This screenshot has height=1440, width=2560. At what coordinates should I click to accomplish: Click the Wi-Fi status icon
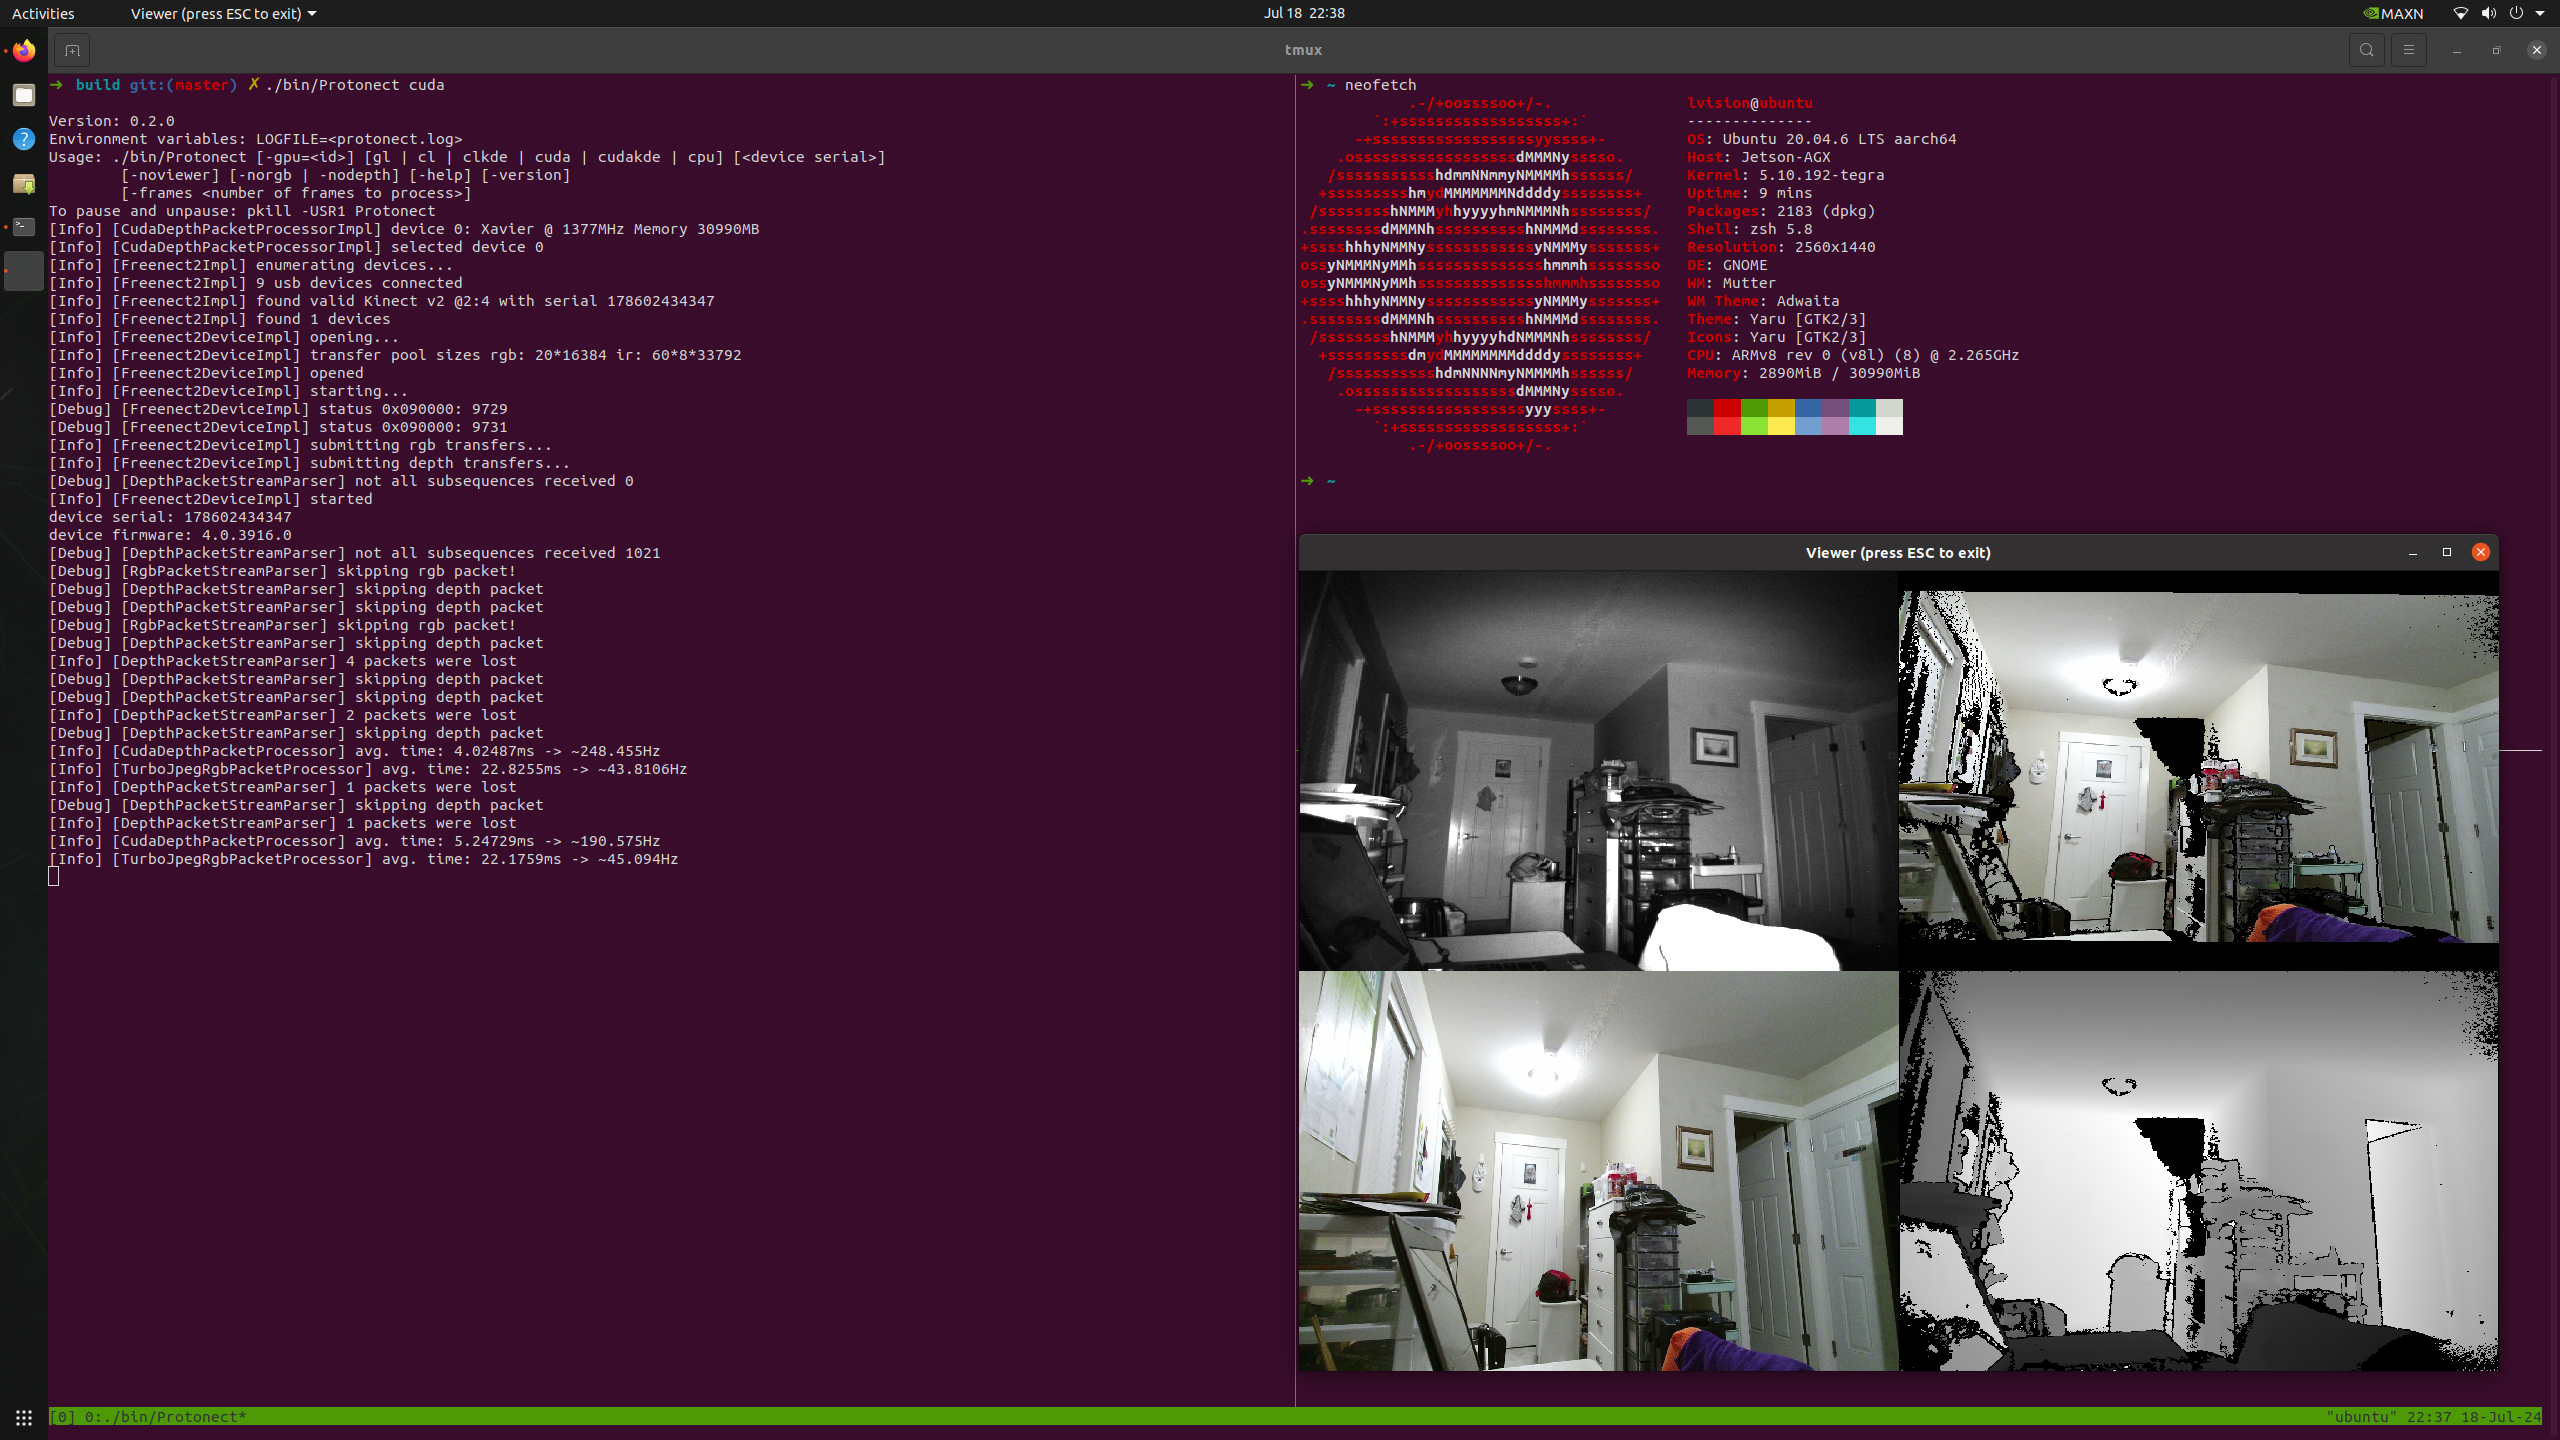pyautogui.click(x=2460, y=13)
